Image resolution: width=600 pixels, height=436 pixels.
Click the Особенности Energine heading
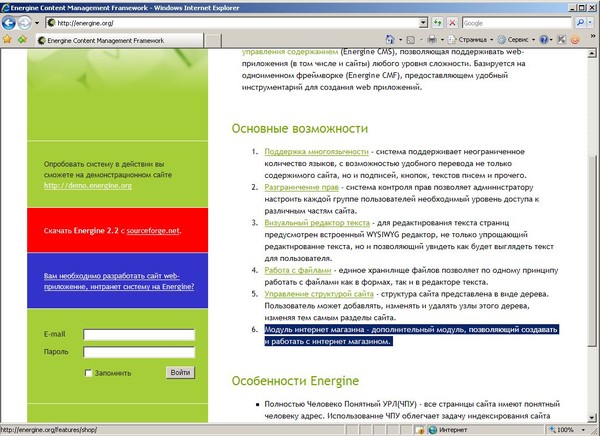pyautogui.click(x=295, y=381)
